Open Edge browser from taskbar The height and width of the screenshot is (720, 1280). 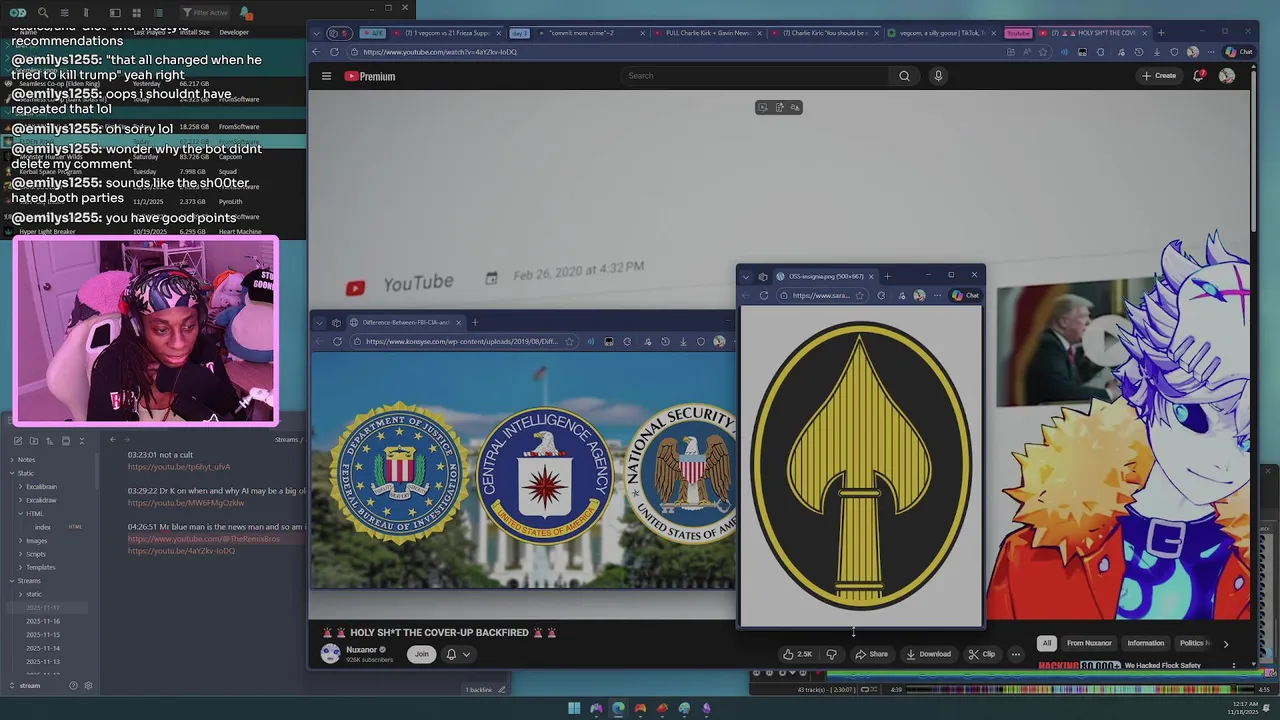618,709
